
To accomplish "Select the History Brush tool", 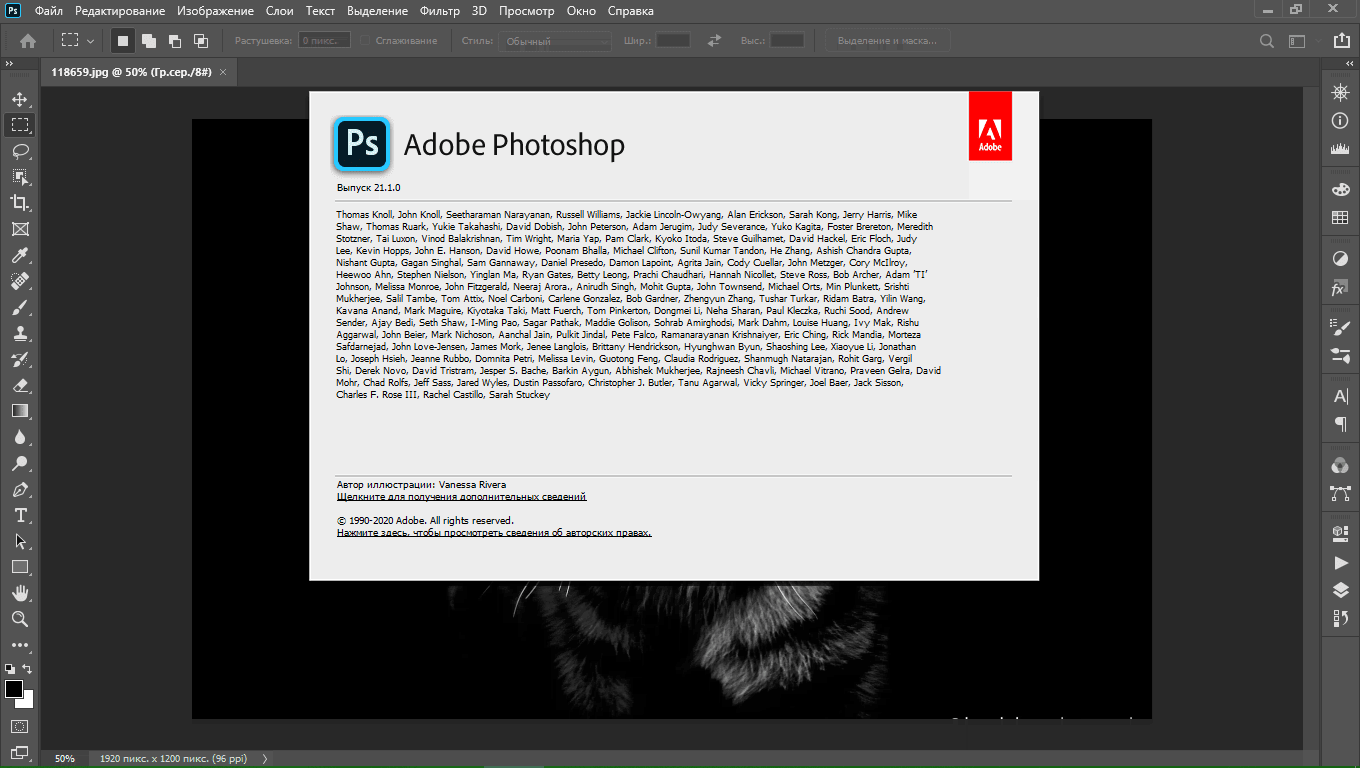I will (x=19, y=359).
